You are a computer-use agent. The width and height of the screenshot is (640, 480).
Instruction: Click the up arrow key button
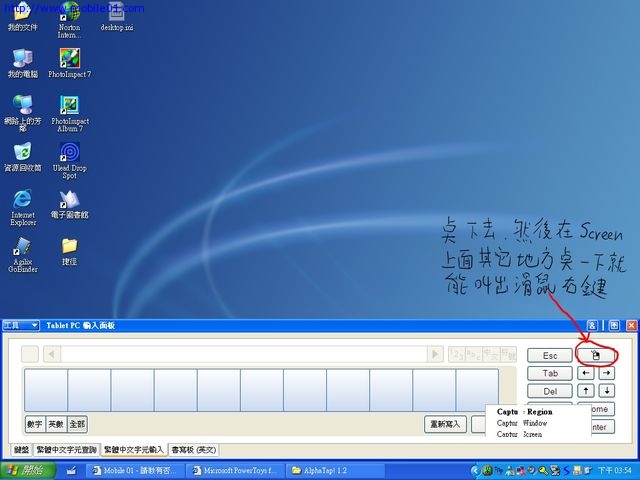[585, 391]
